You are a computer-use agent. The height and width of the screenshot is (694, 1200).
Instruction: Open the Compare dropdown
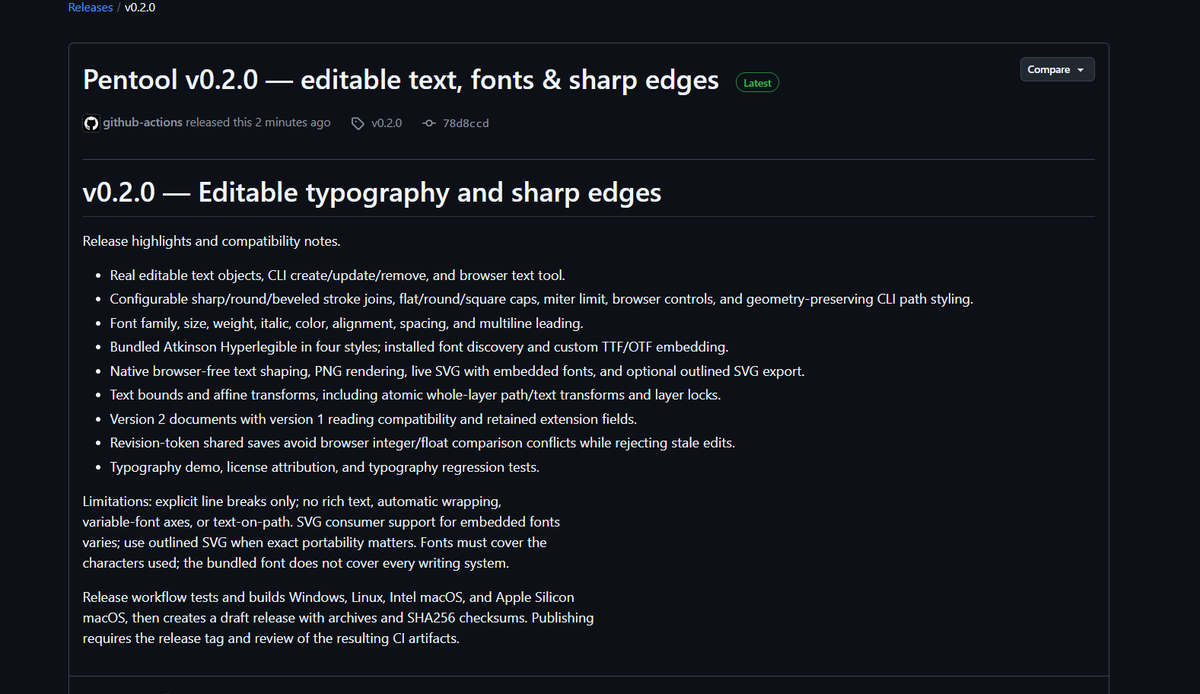pyautogui.click(x=1058, y=69)
